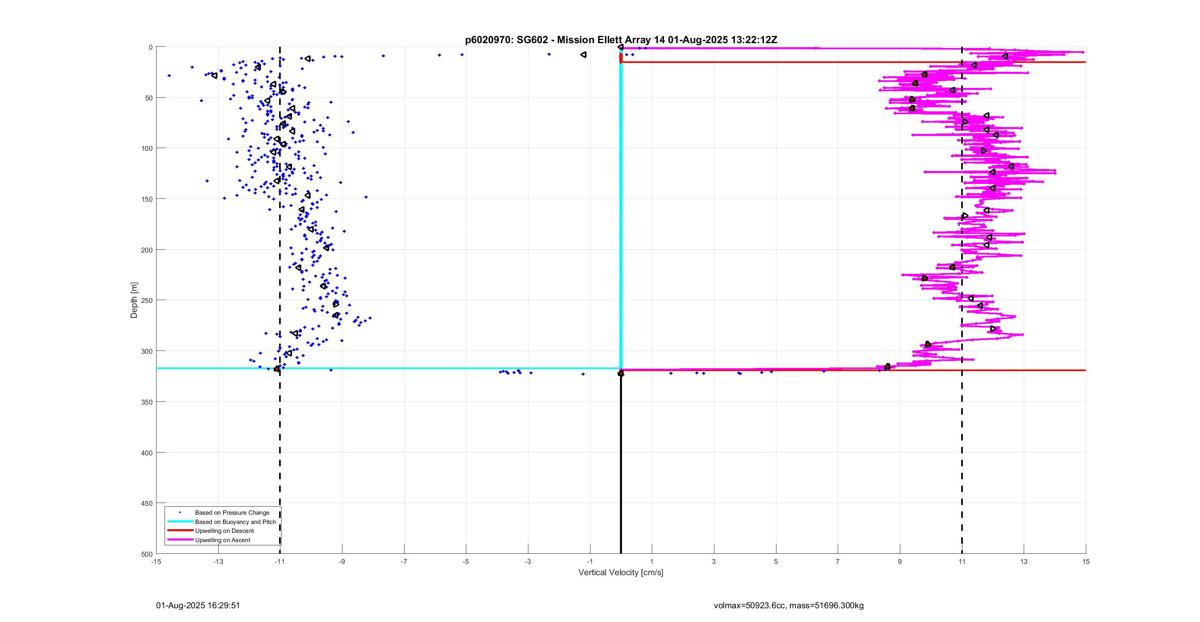Click the positive '15' x-axis tick label
This screenshot has width=1200, height=622.
coord(1086,562)
